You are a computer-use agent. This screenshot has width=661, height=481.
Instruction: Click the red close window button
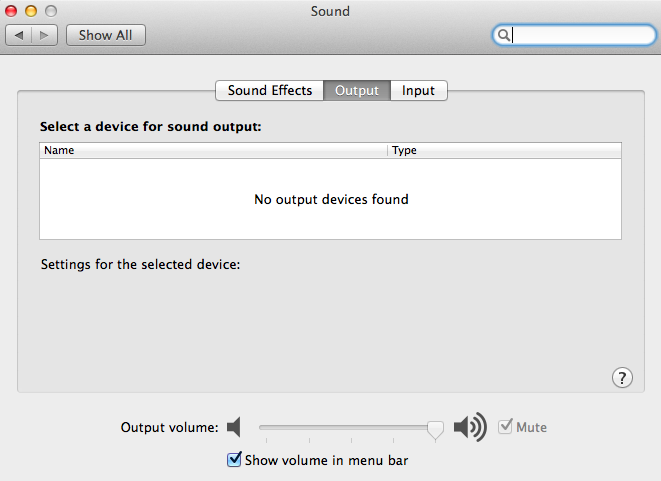click(x=11, y=11)
